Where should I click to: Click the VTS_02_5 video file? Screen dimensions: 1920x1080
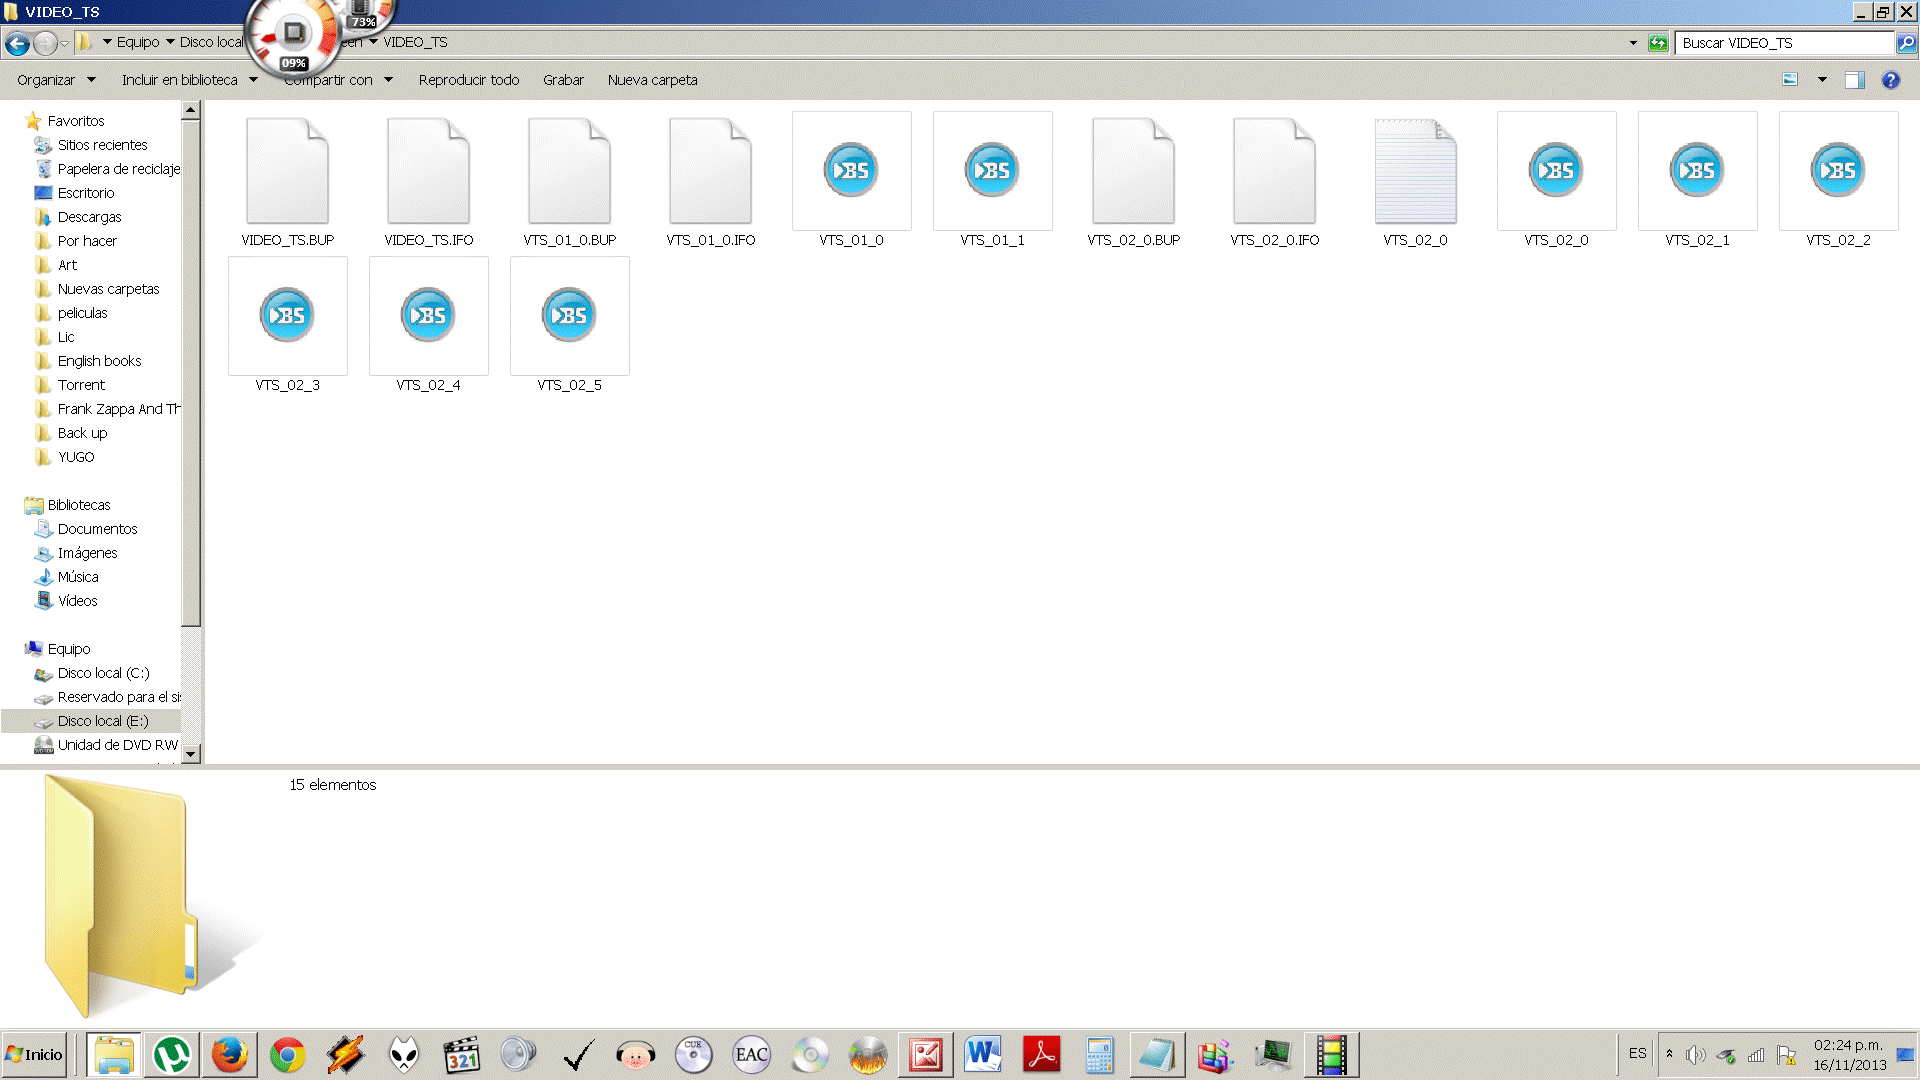[x=569, y=317]
